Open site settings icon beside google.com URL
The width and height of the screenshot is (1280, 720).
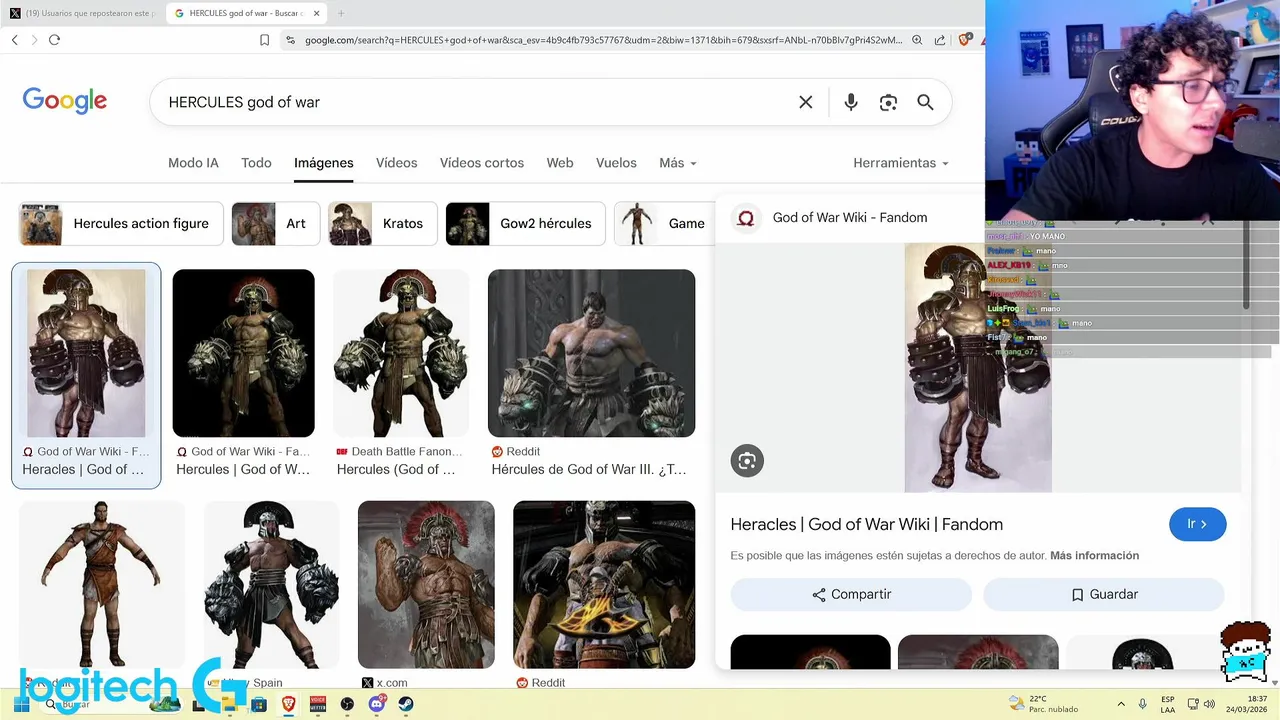pos(290,40)
